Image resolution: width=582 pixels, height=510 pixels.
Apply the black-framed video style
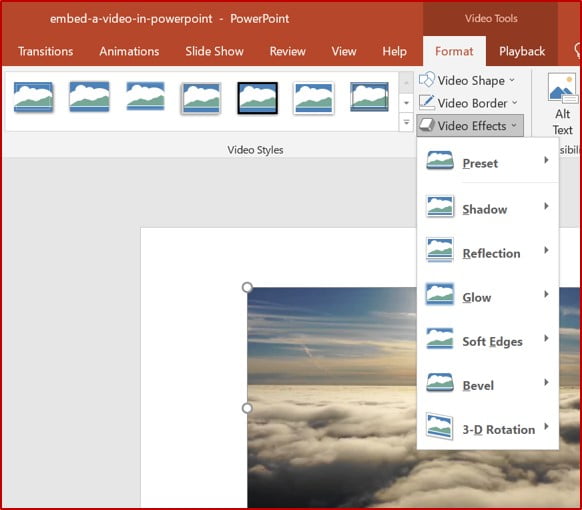[x=258, y=98]
